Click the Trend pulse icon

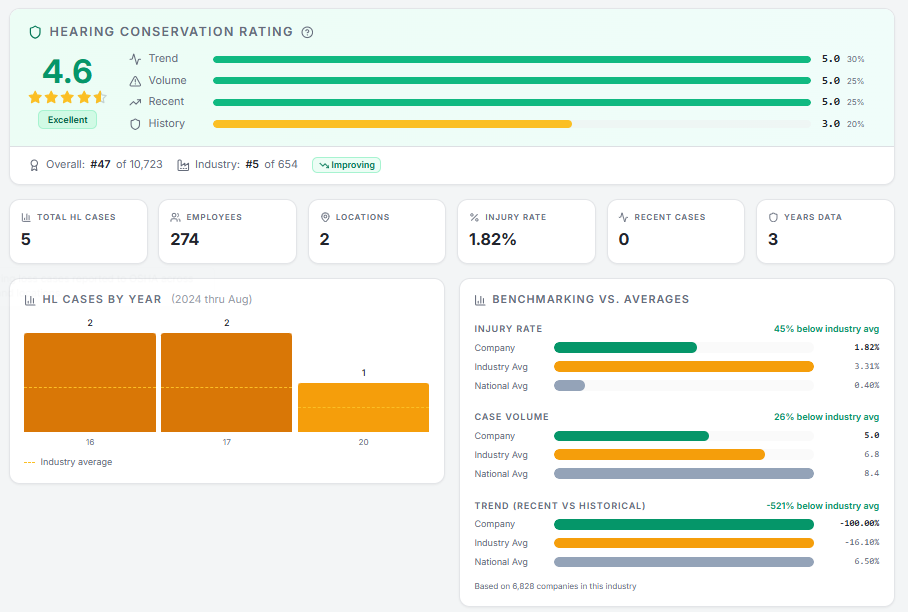135,59
